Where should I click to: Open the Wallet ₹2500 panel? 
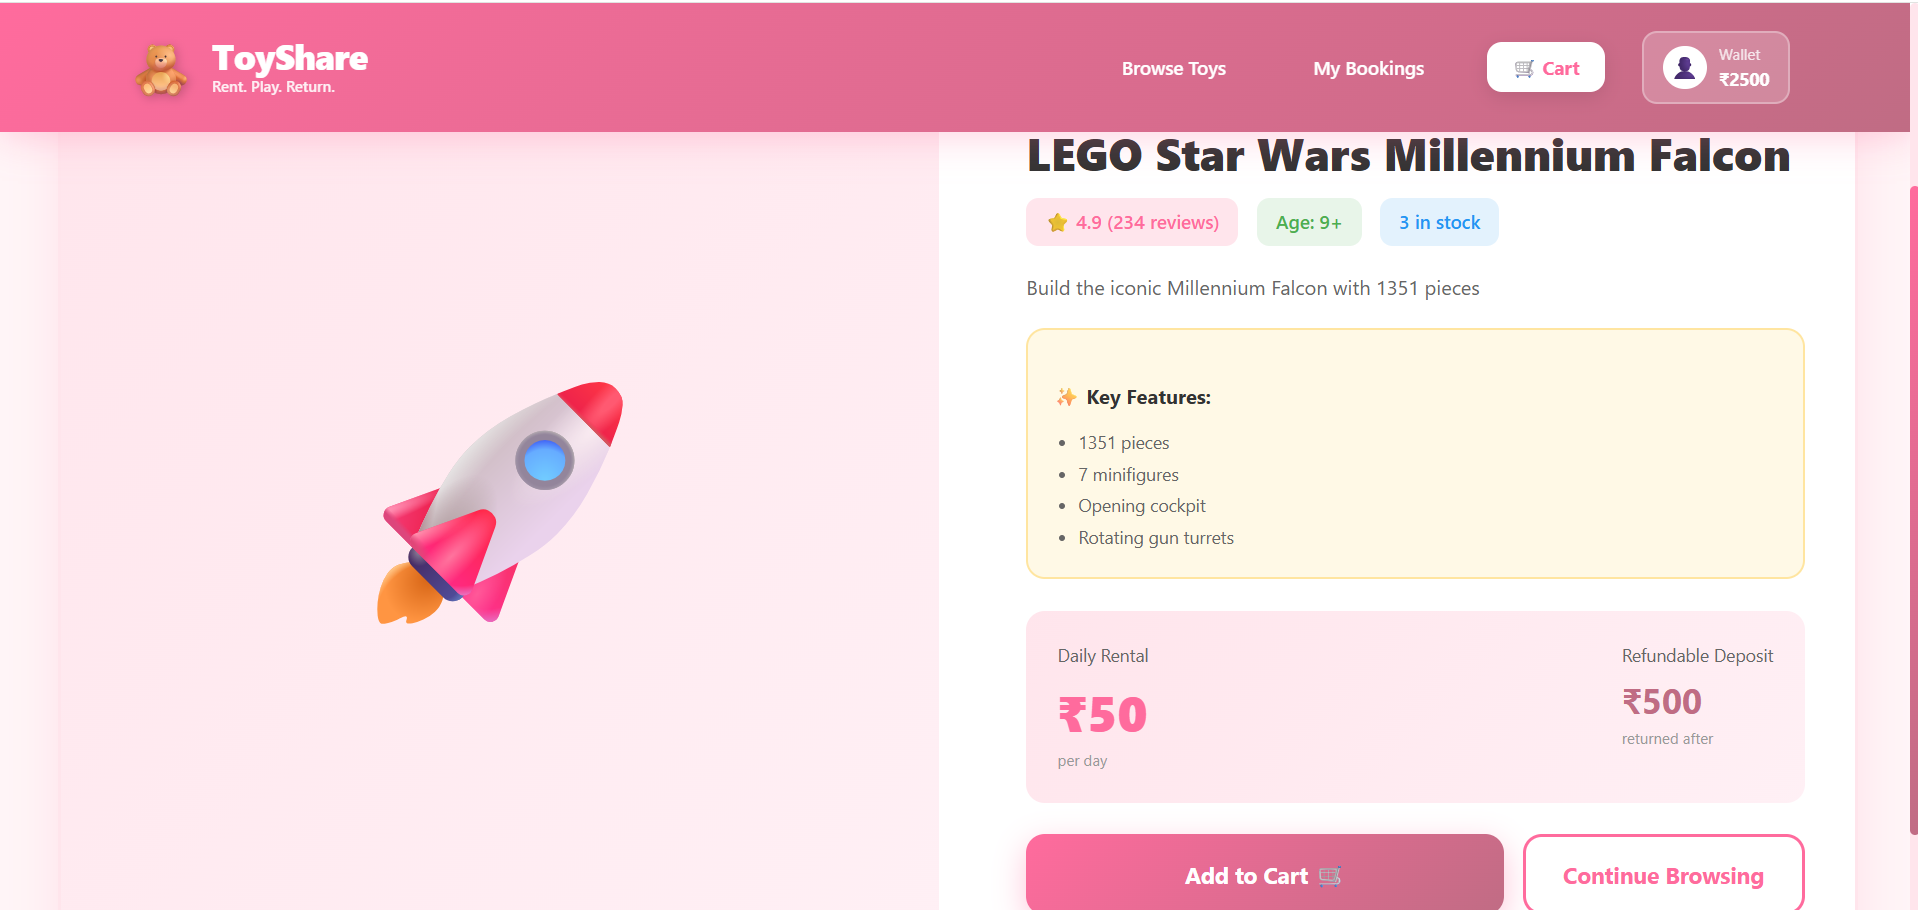pyautogui.click(x=1715, y=68)
